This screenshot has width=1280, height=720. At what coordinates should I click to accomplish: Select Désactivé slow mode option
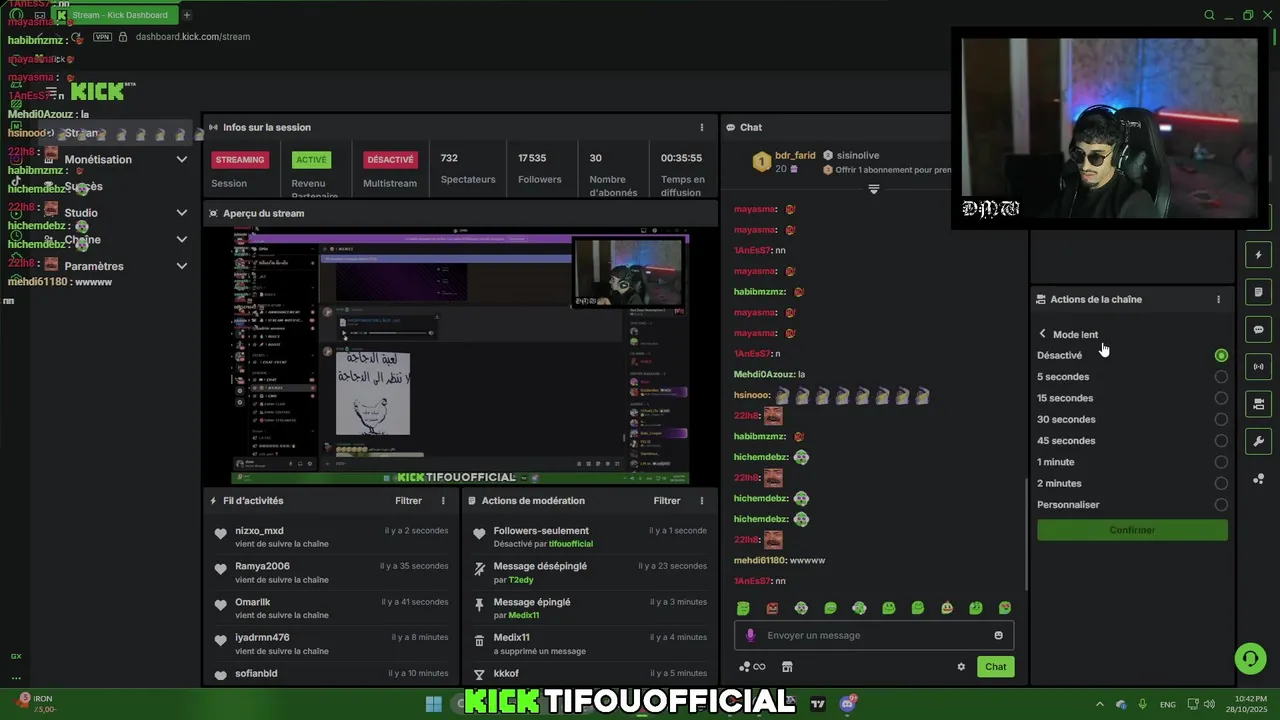pyautogui.click(x=1132, y=355)
